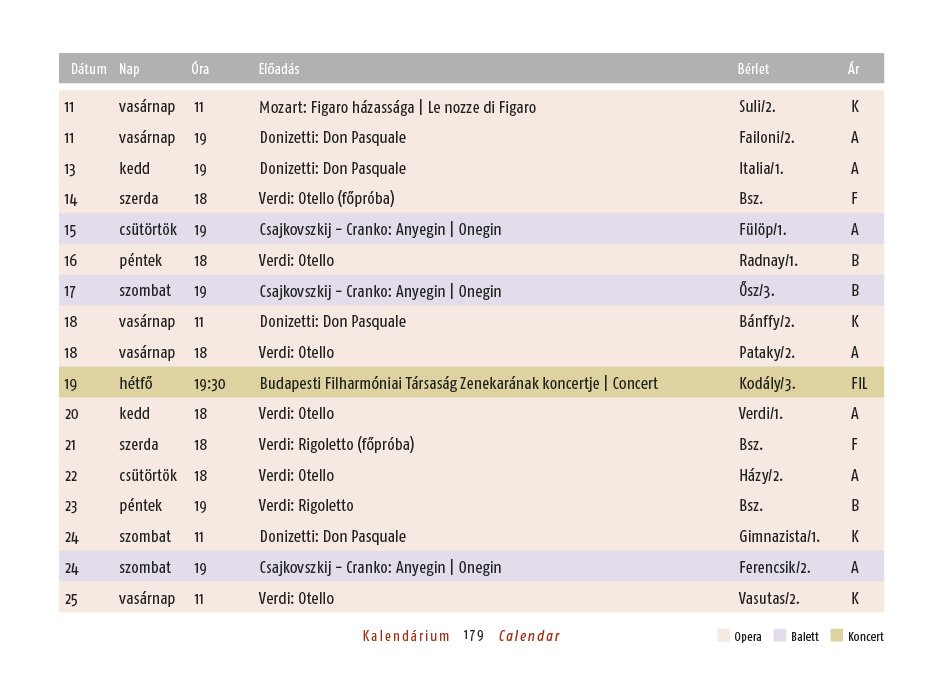Screen dimensions: 945x679
Task: Select the Óra column header
Action: click(200, 69)
